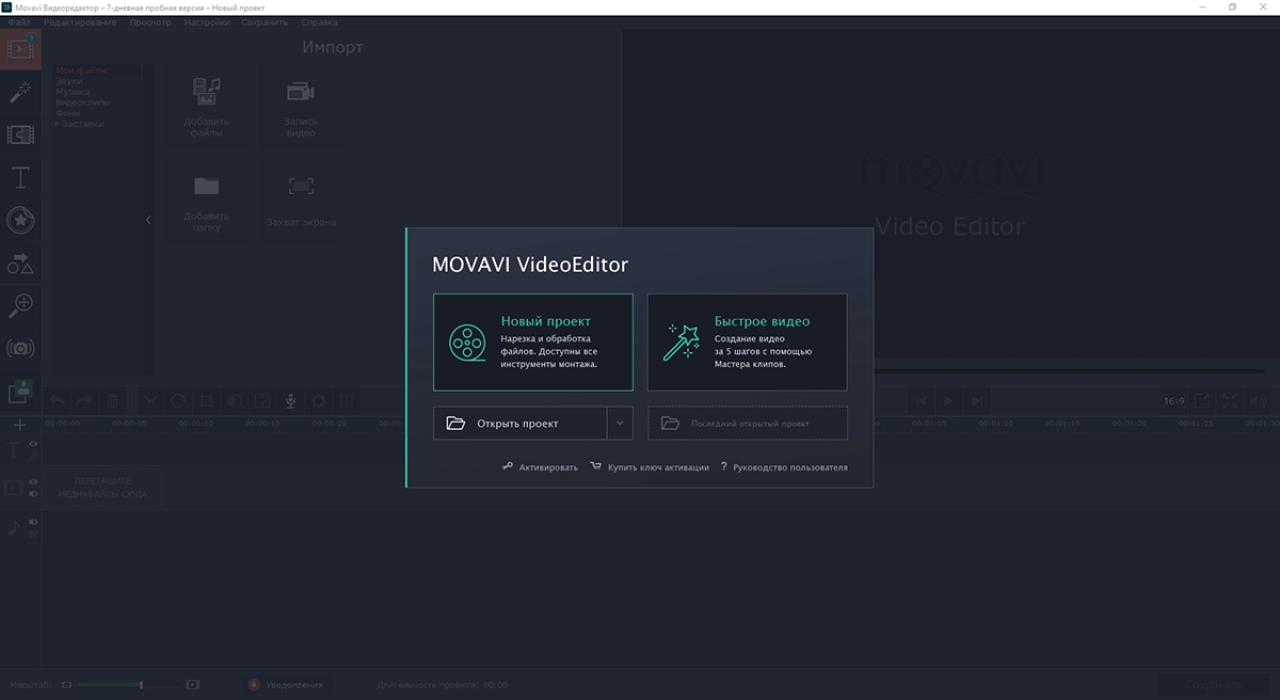This screenshot has width=1280, height=700.
Task: Expand the dropdown arrow beside Открыть проект
Action: 620,423
